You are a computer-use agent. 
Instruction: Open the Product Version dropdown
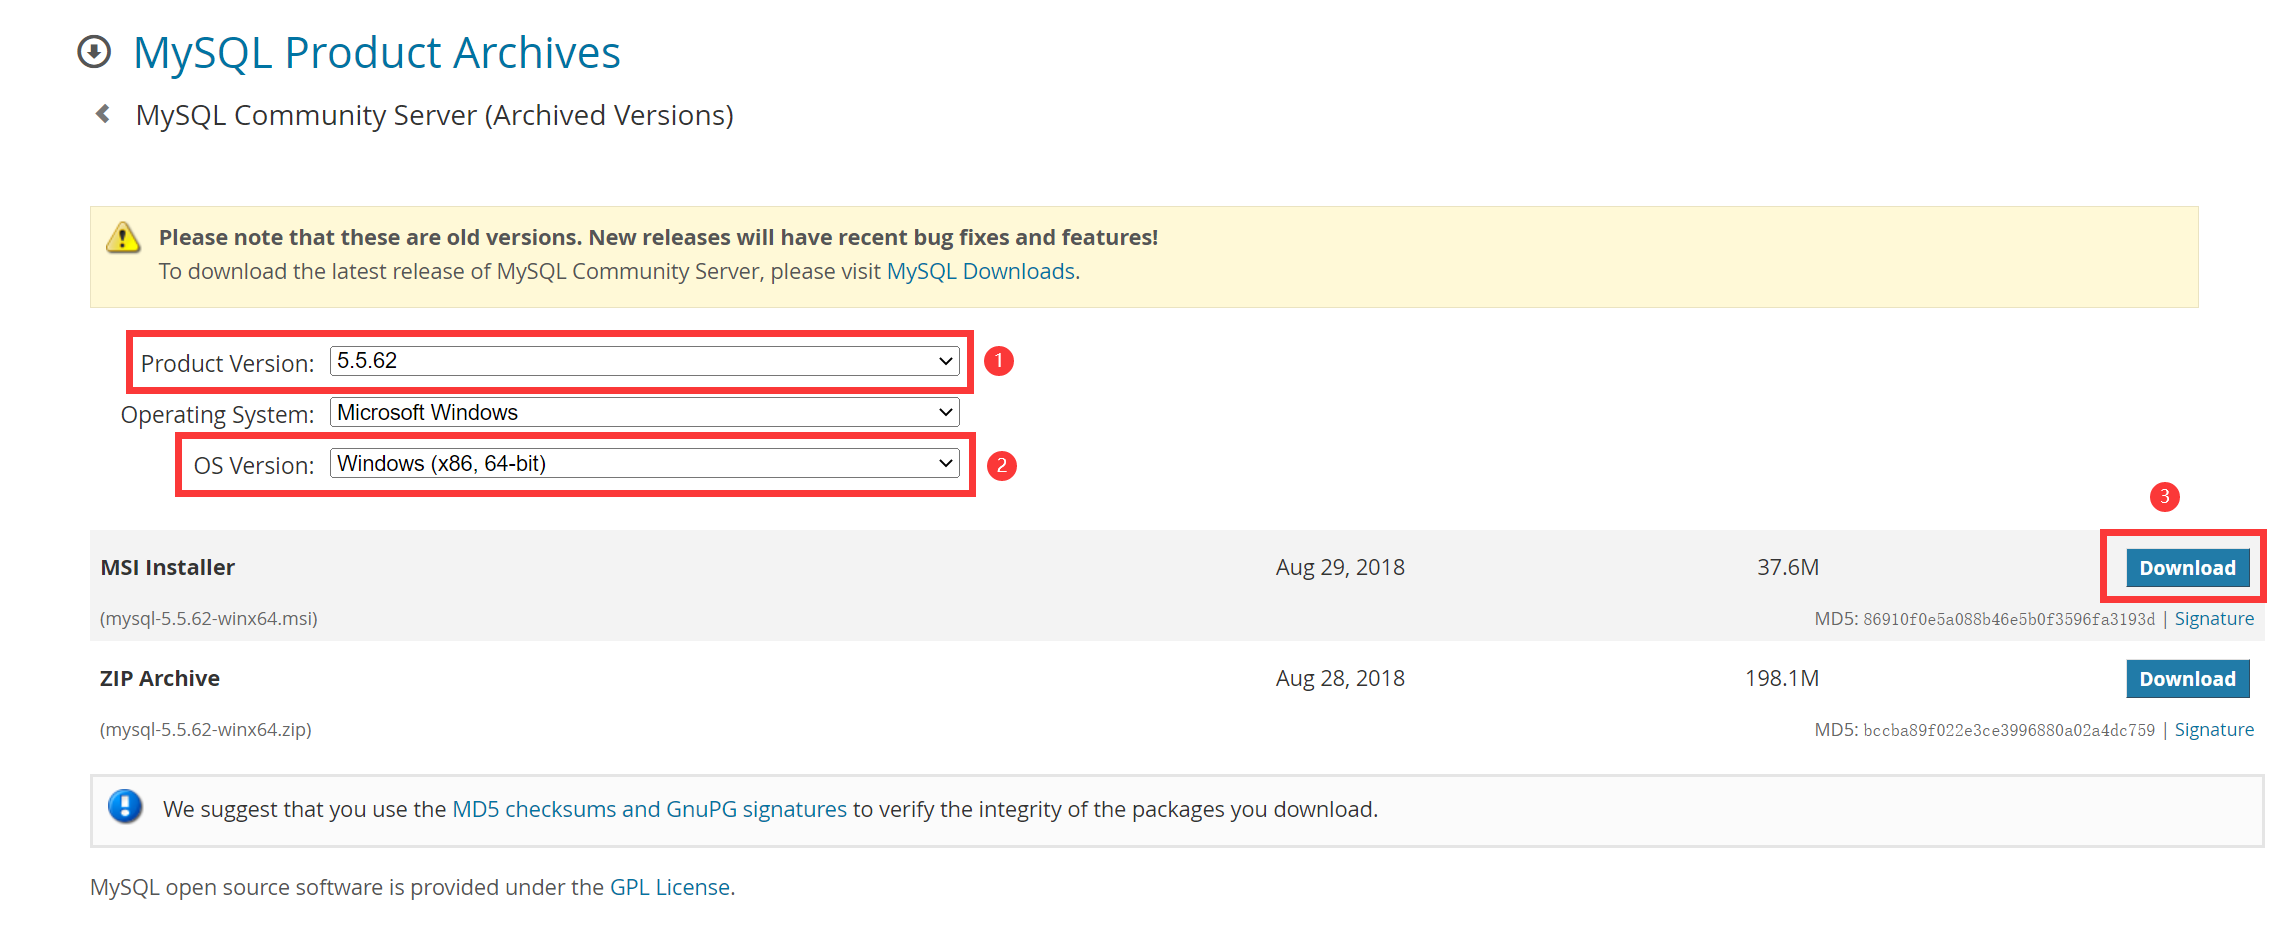645,361
